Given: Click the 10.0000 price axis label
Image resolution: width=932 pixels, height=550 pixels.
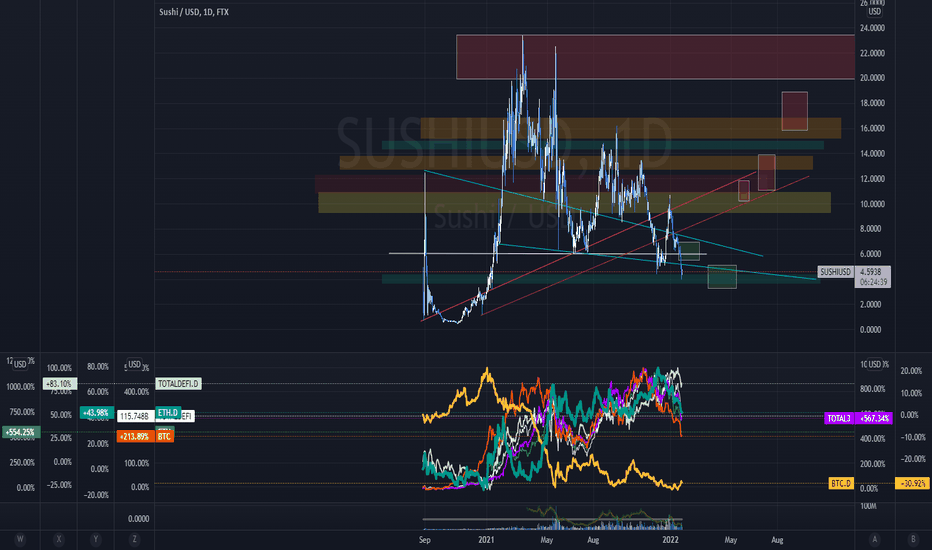Looking at the screenshot, I should 872,204.
